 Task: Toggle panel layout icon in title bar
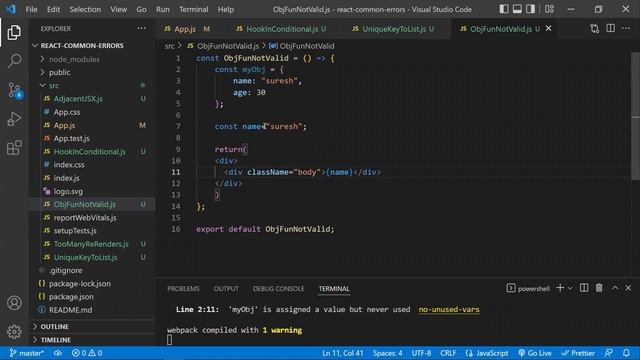click(x=517, y=9)
